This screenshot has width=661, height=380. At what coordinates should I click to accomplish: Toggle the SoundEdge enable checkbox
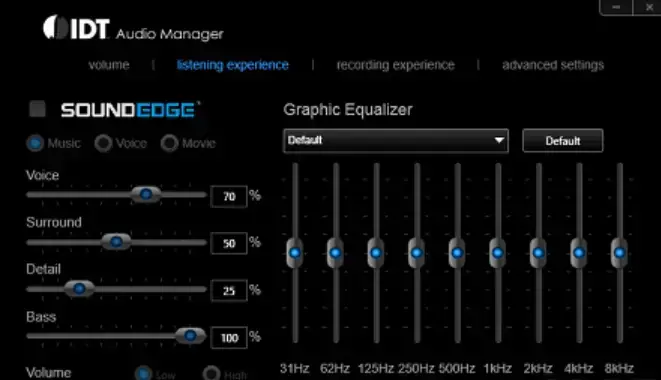tap(38, 109)
